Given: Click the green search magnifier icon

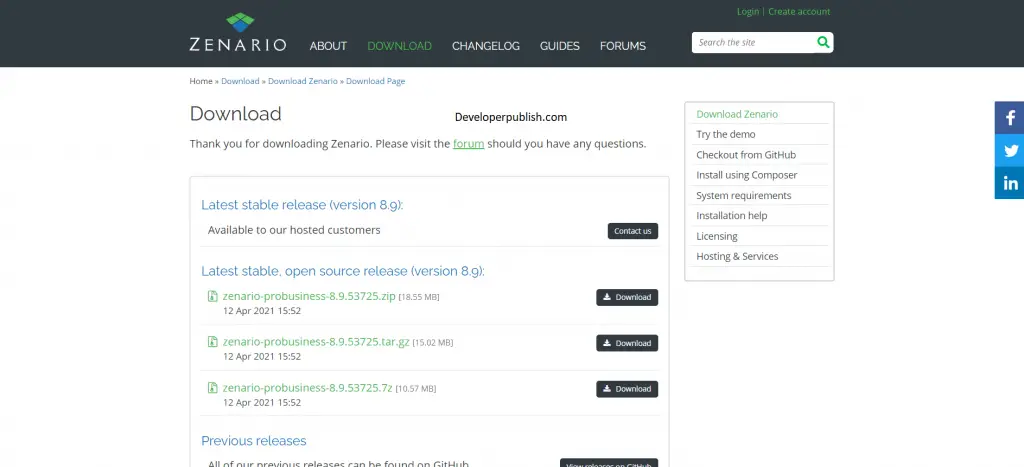Looking at the screenshot, I should tap(823, 42).
